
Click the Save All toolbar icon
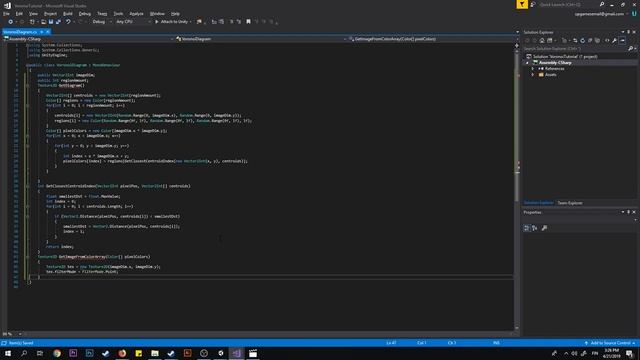pyautogui.click(x=58, y=22)
